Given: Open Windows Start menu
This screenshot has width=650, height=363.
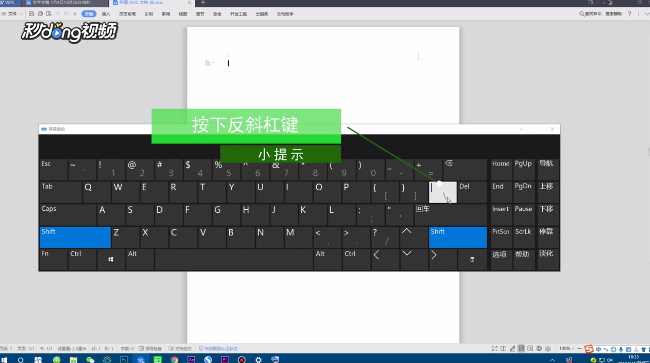Looking at the screenshot, I should point(5,359).
